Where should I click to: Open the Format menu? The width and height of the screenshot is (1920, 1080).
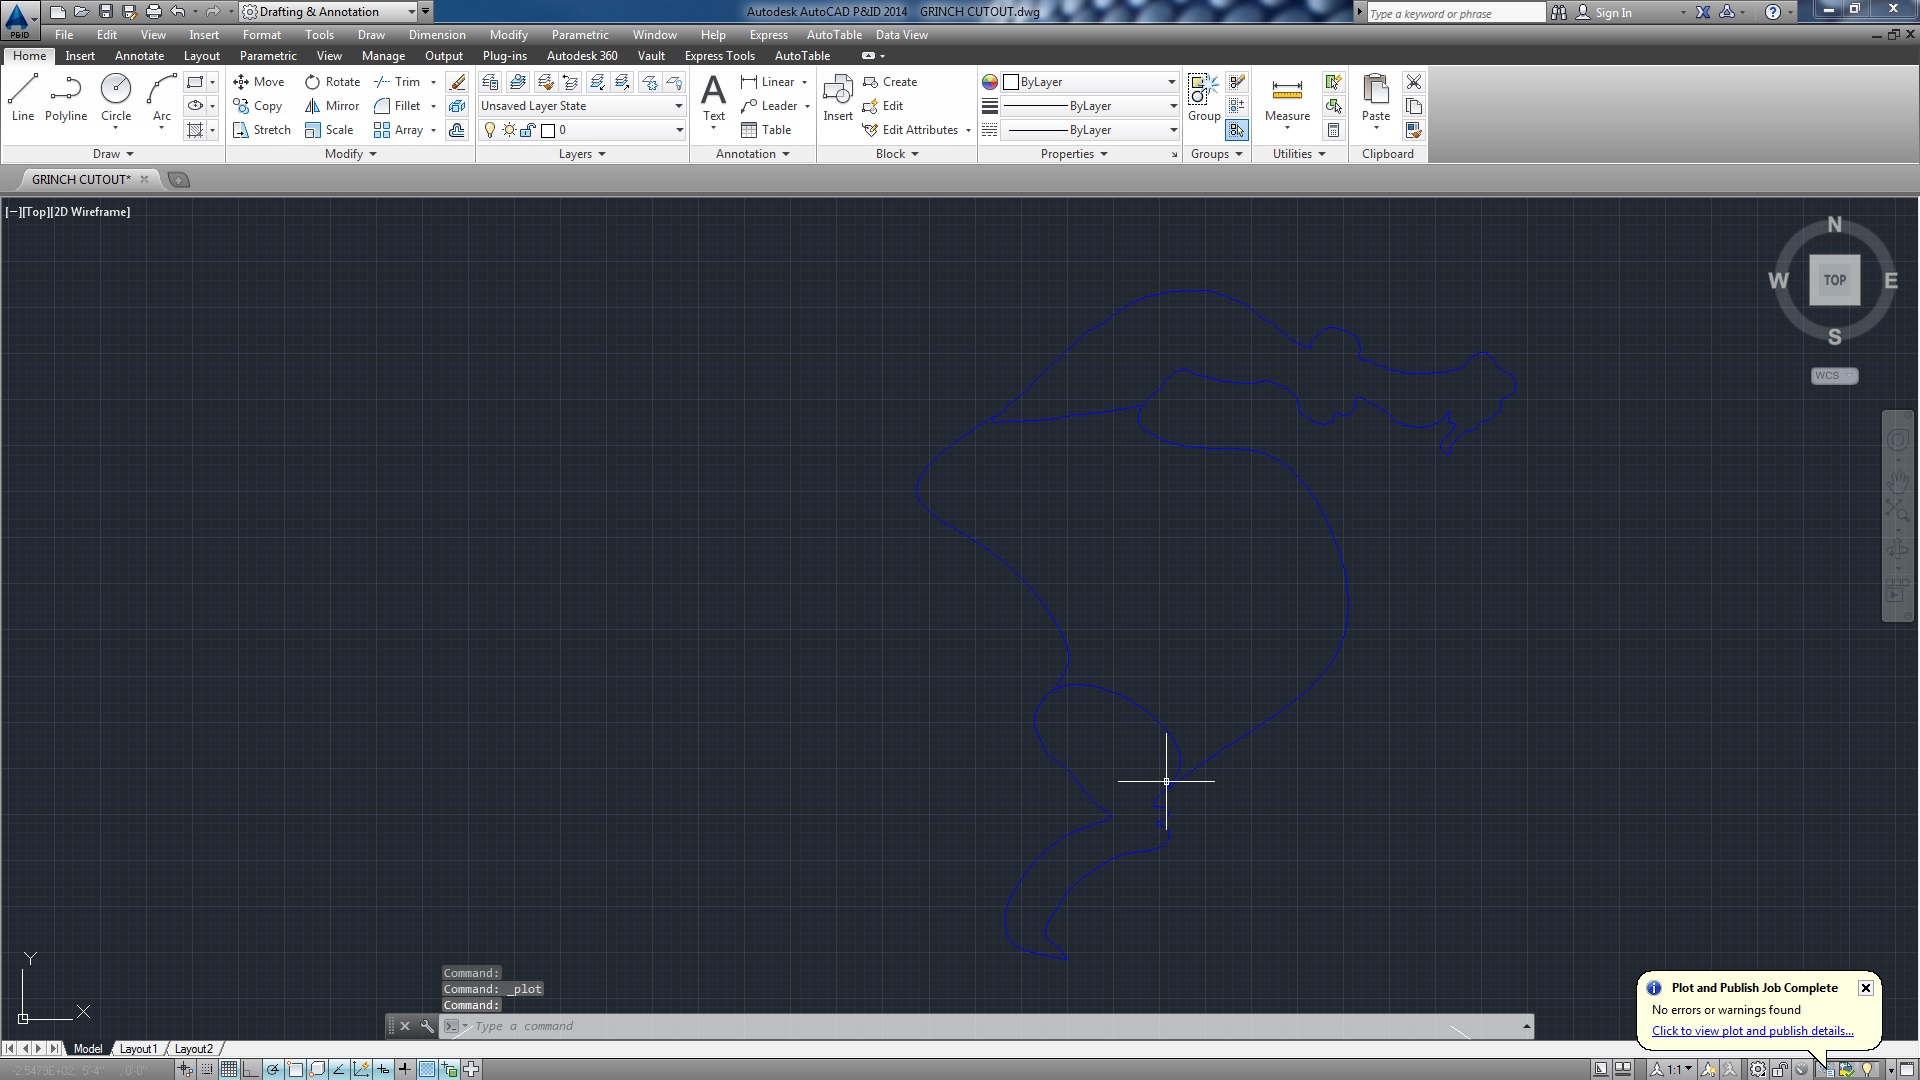click(262, 35)
